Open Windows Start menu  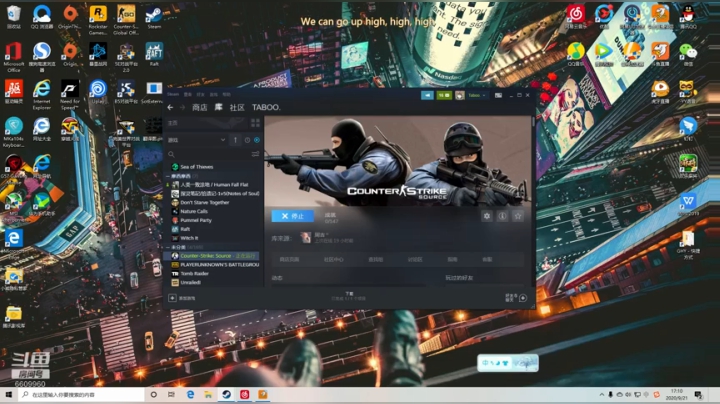point(8,395)
